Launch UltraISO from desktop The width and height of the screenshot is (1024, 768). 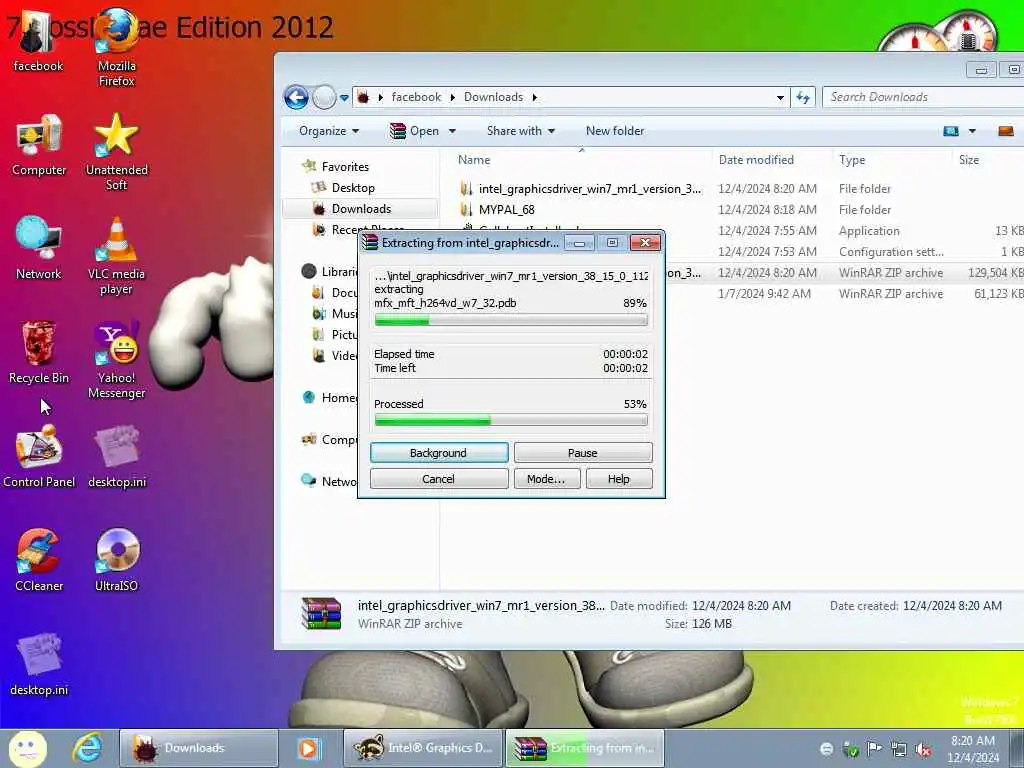(x=117, y=560)
